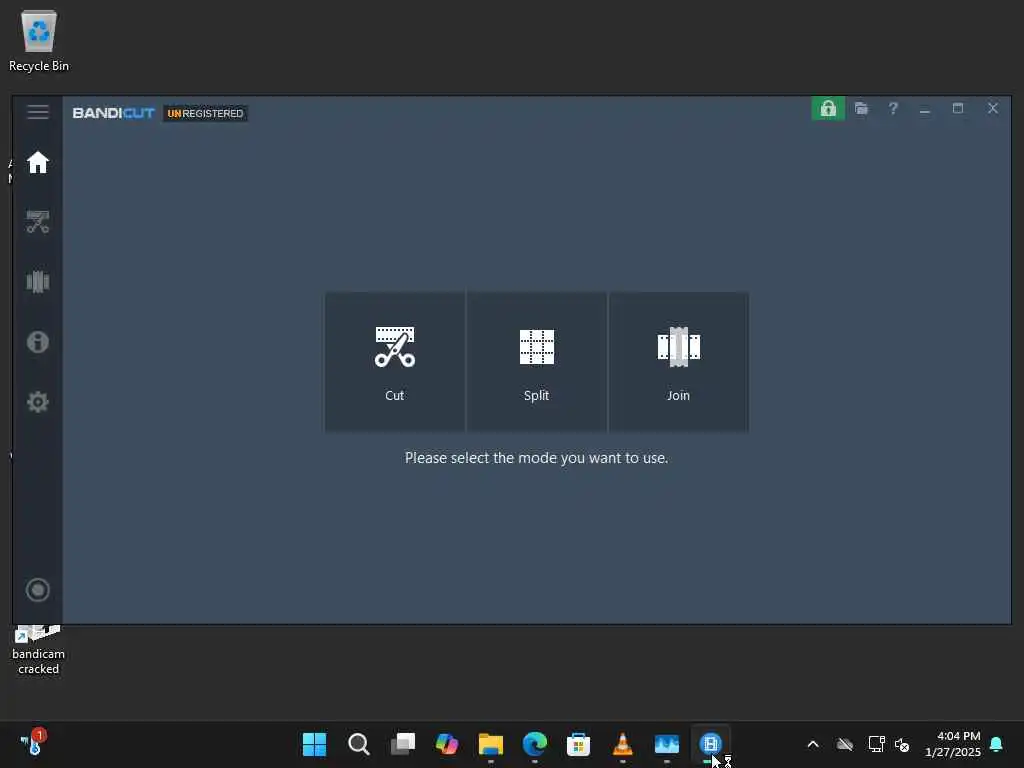Open the Bandicut help question mark

click(893, 108)
